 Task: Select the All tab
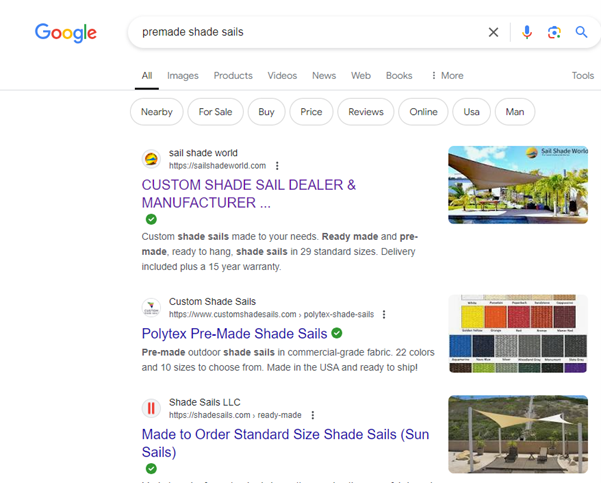(147, 76)
